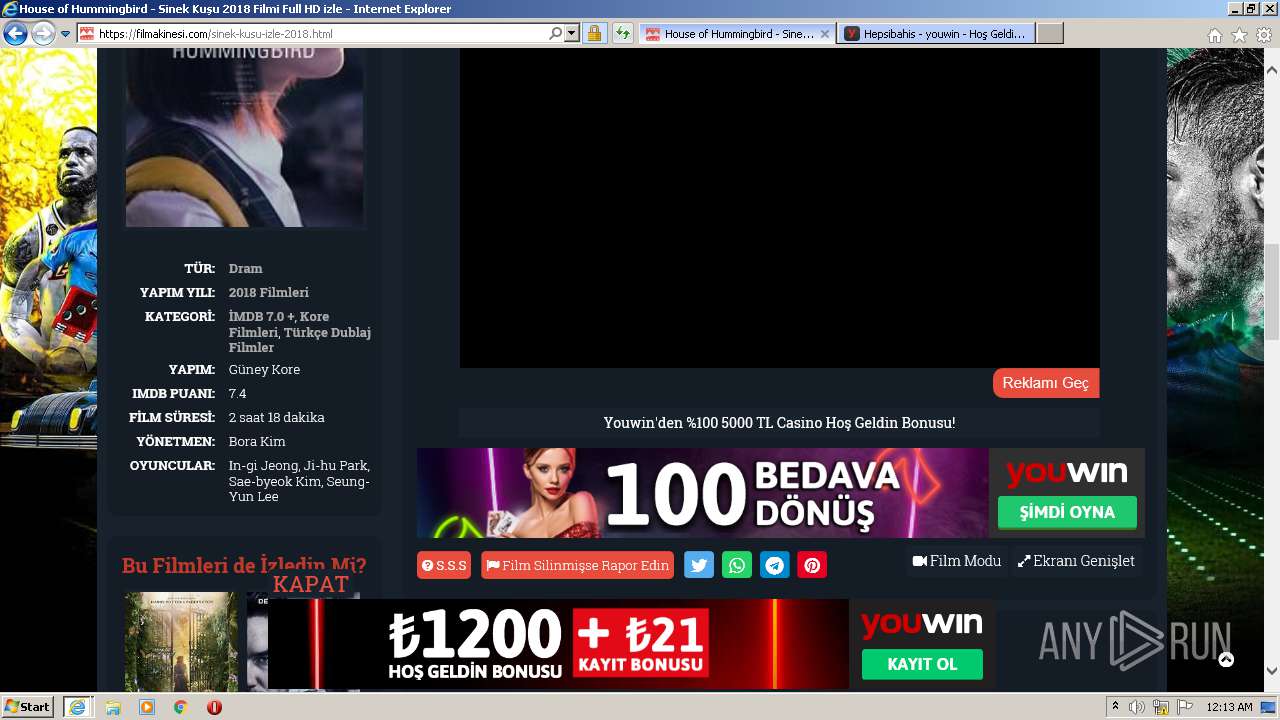Screen dimensions: 1280x720
Task: Open Internet Explorer taskbar icon
Action: (77, 706)
